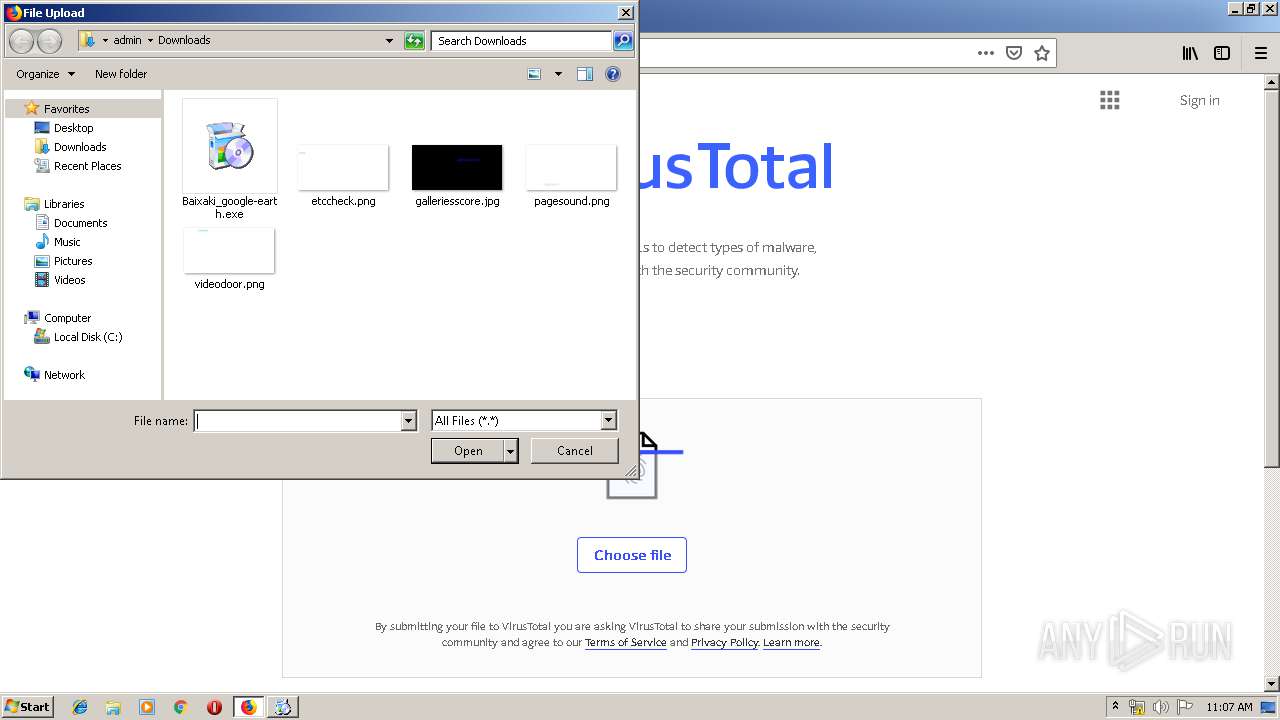Open Desktop in navigation pane
The height and width of the screenshot is (720, 1280).
tap(73, 128)
